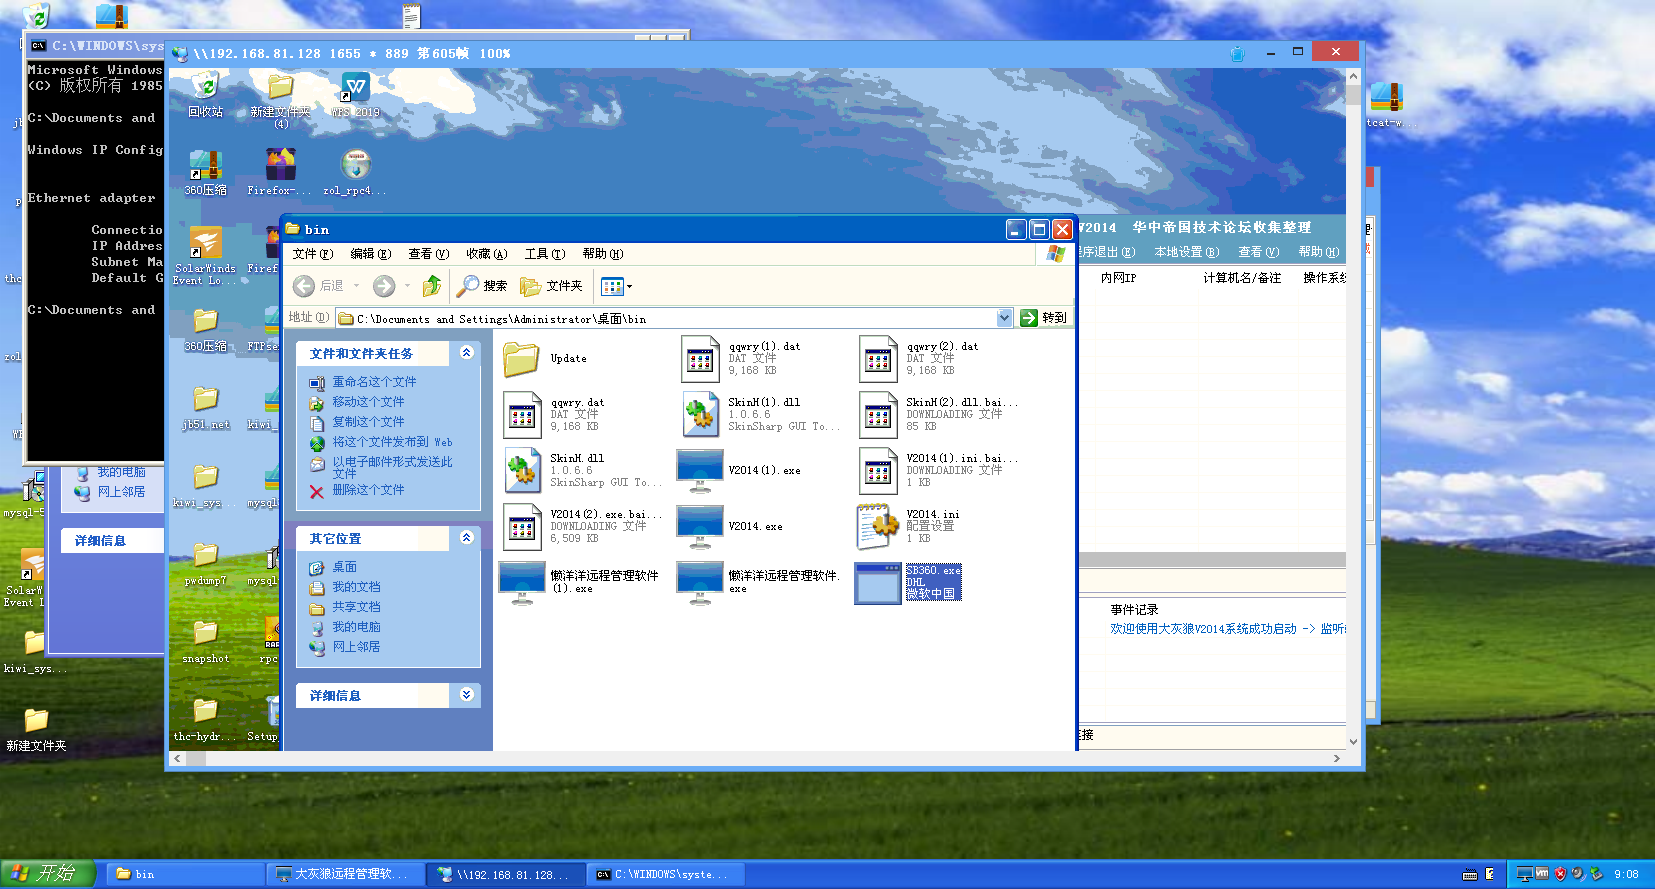Click the 计算机名/备注 column header
Image resolution: width=1655 pixels, height=889 pixels.
(1242, 278)
